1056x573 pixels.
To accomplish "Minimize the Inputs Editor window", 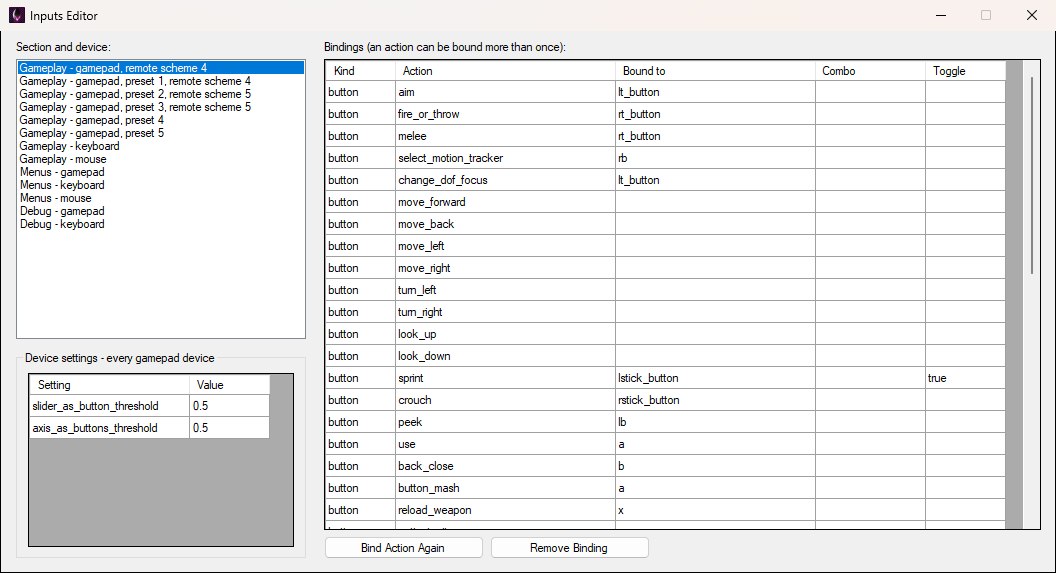I will point(941,15).
